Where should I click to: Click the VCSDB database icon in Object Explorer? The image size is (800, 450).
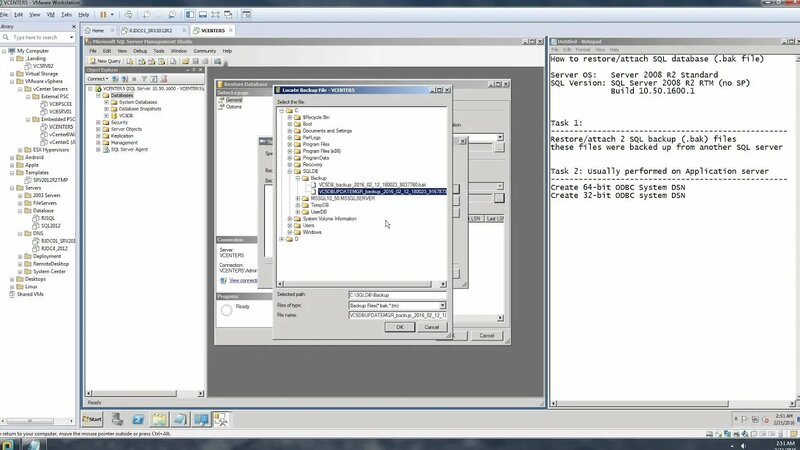pyautogui.click(x=114, y=116)
